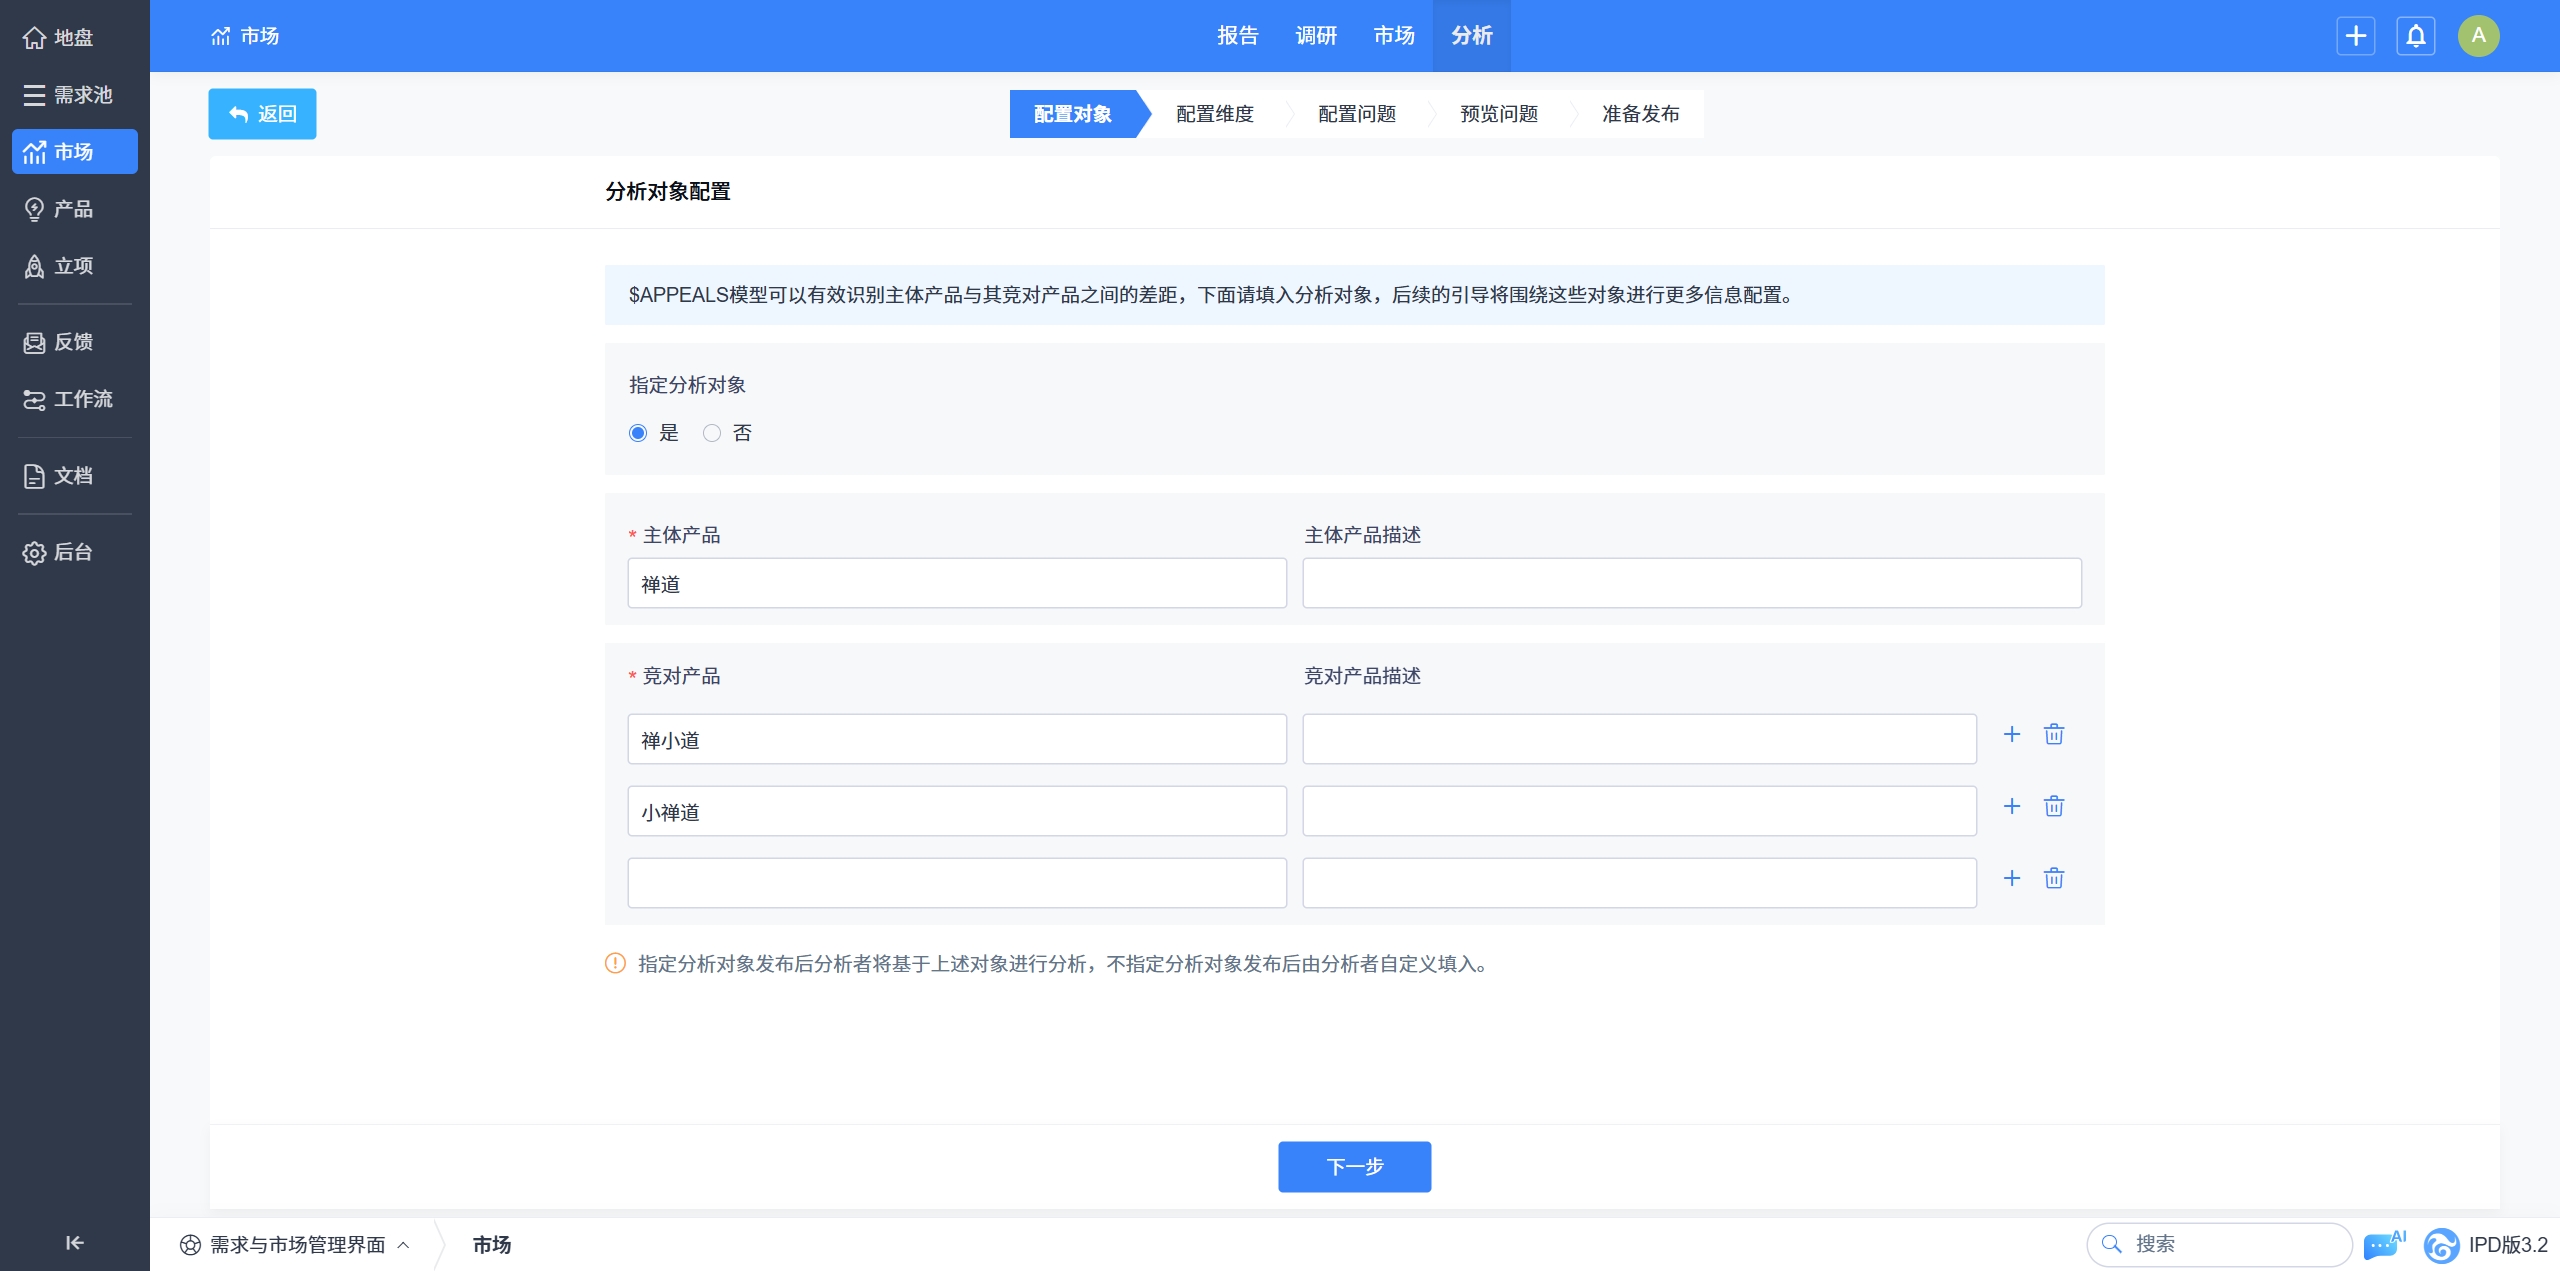Click the notification bell icon
This screenshot has width=2560, height=1271.
pos(2415,36)
